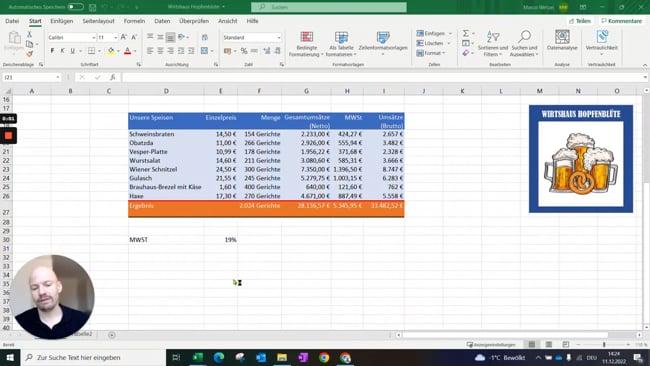Image resolution: width=650 pixels, height=366 pixels.
Task: Toggle bottom vertical alignment
Action: click(x=170, y=37)
